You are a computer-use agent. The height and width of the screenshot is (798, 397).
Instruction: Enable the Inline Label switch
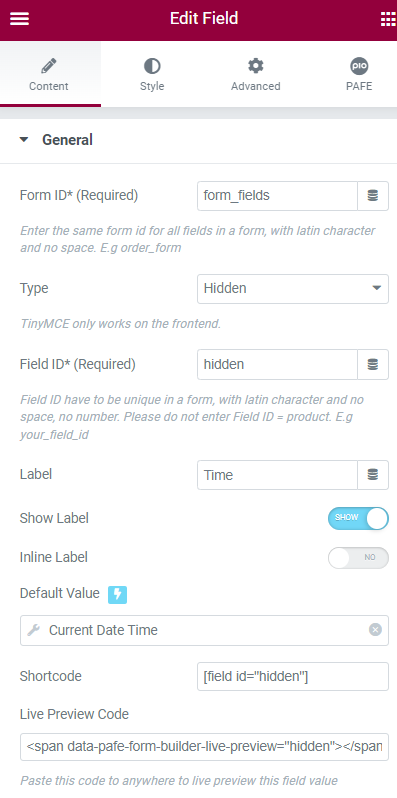point(358,557)
